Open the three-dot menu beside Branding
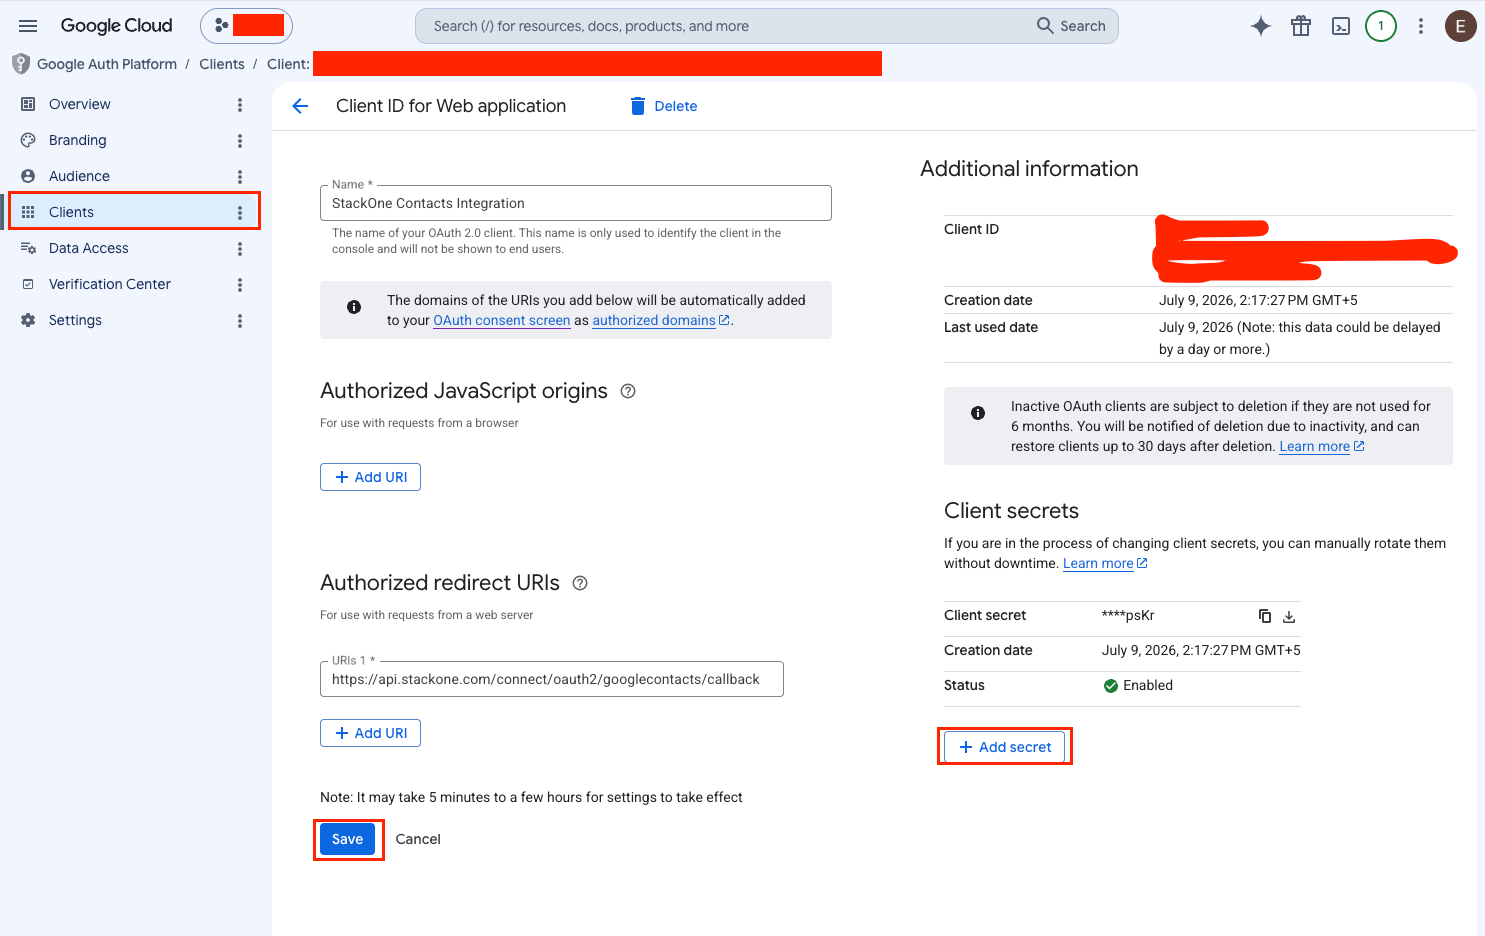1485x936 pixels. (x=240, y=141)
